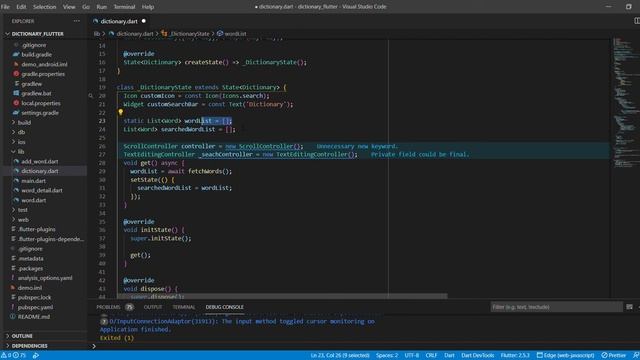Focus the debug console filter field
Viewport: 640px width, 360px height.
point(556,307)
